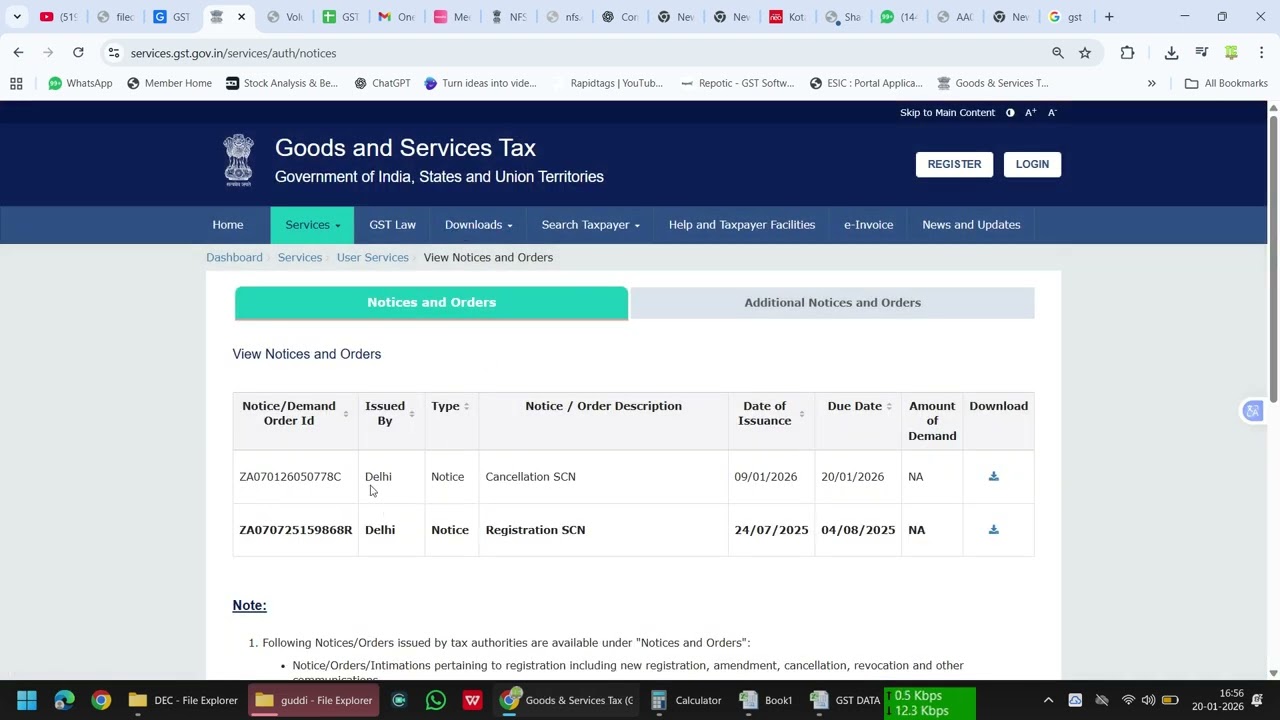Viewport: 1280px width, 720px height.
Task: Toggle the high contrast accessibility icon
Action: (x=1010, y=113)
